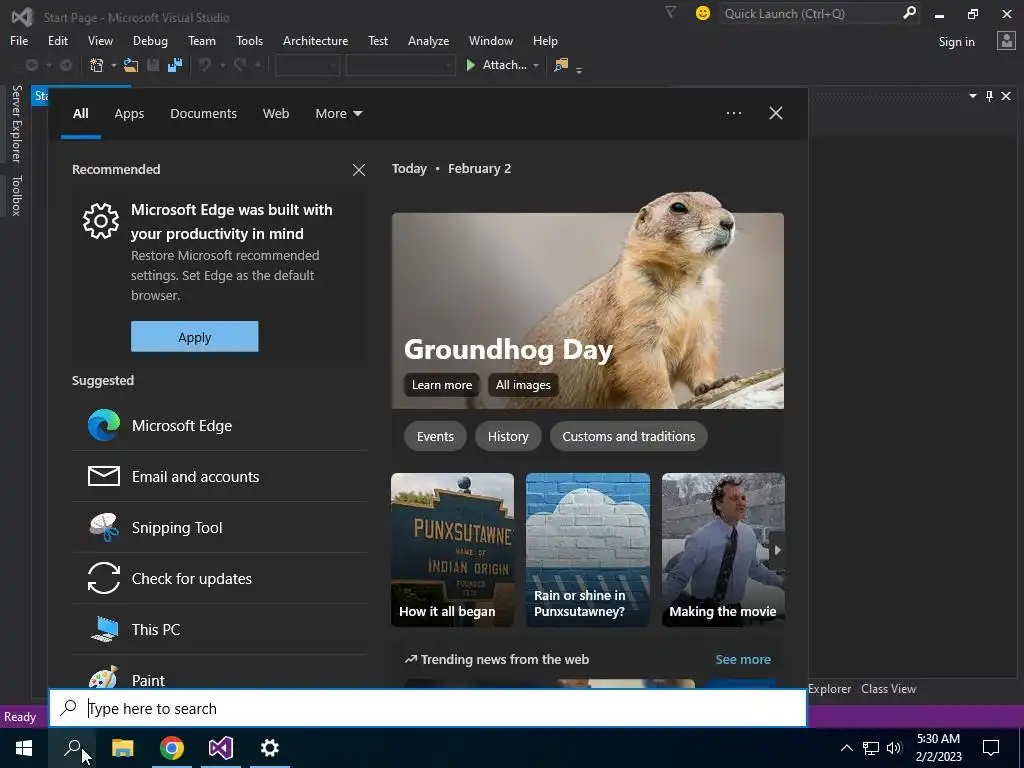This screenshot has height=768, width=1024.
Task: Switch to the Documents search tab
Action: (x=203, y=114)
